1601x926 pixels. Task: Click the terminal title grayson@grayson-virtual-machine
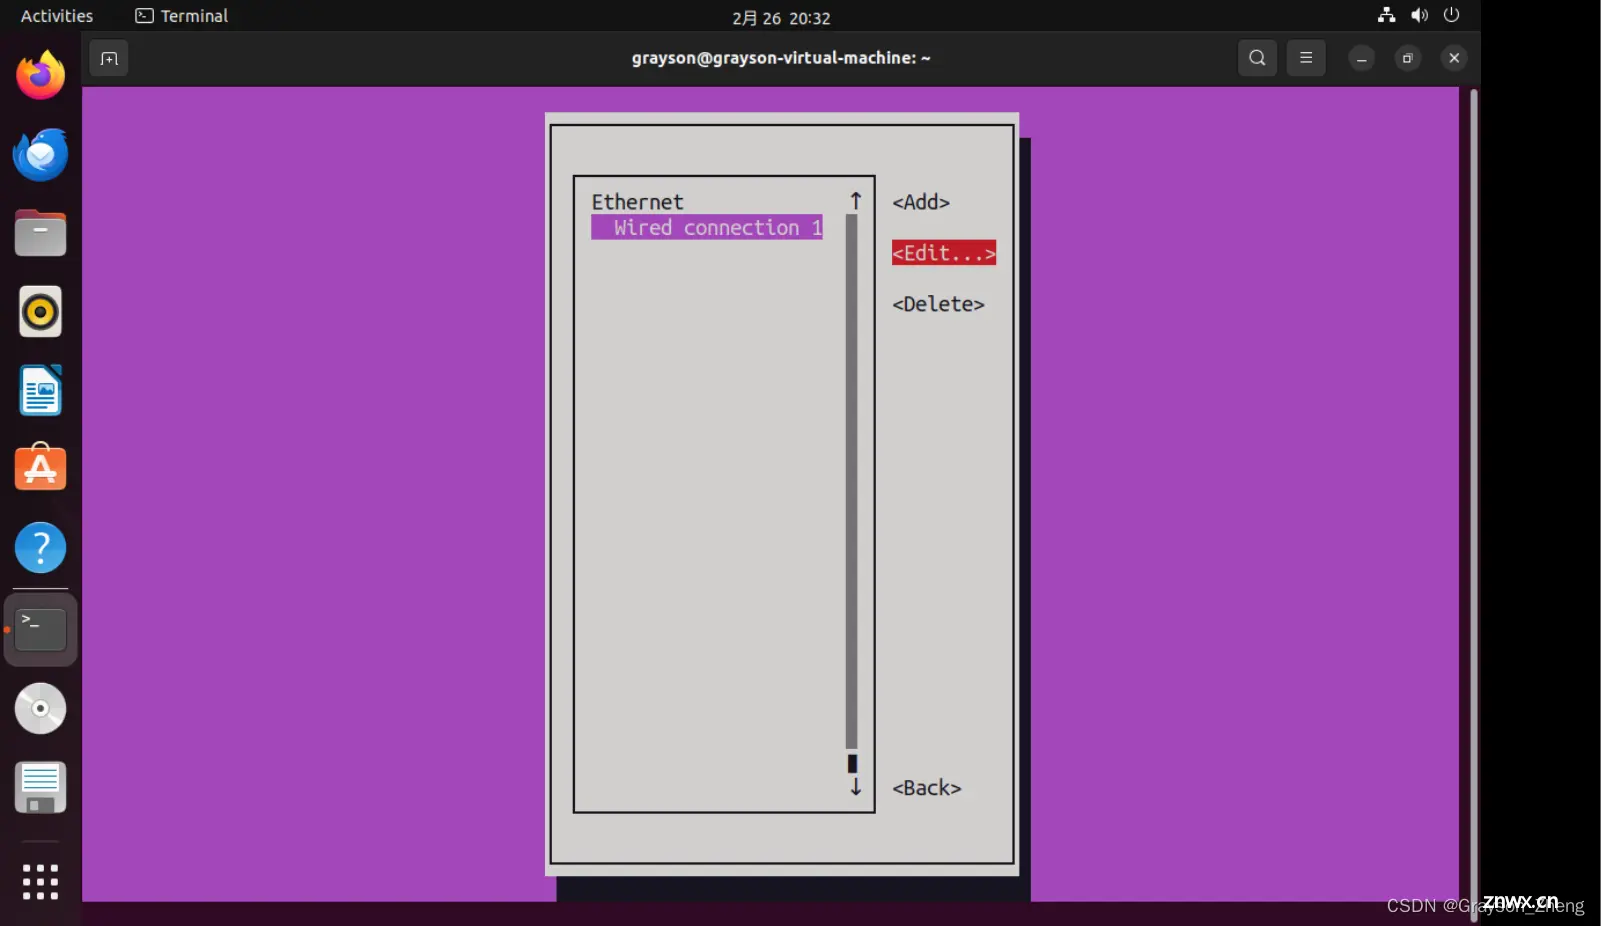[x=781, y=58]
